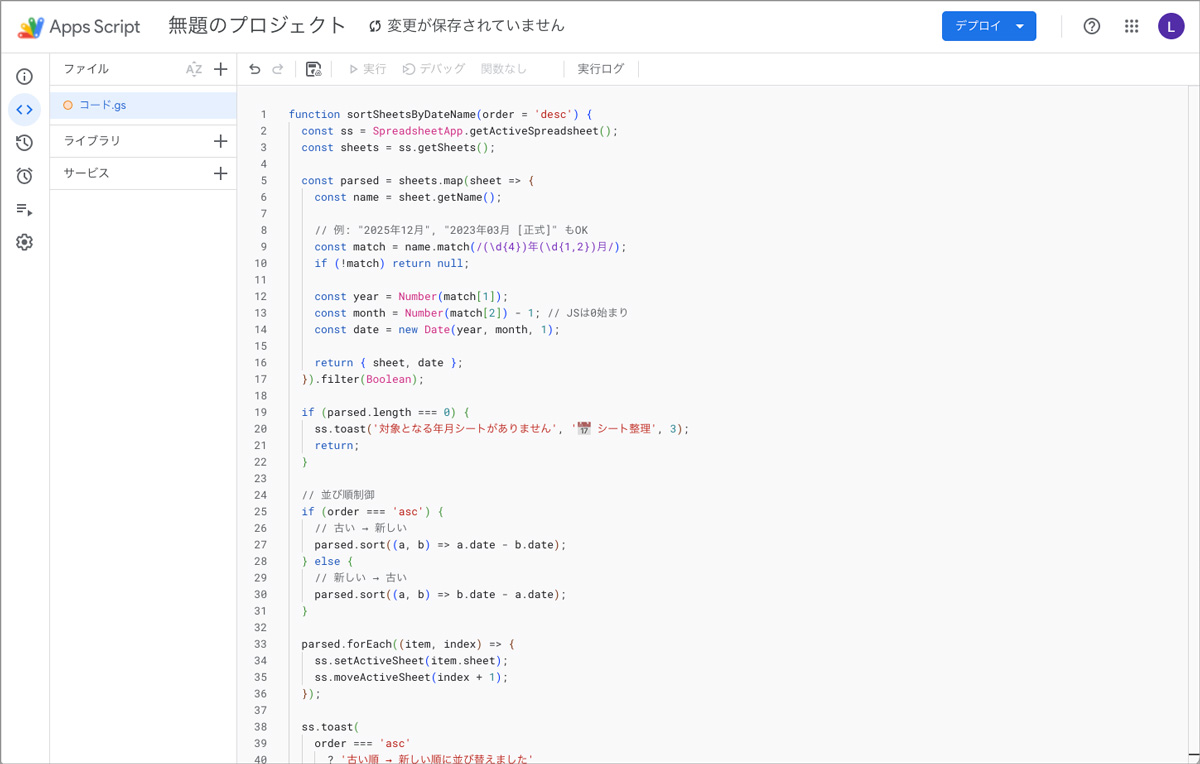Open the Overview info icon in sidebar

coord(25,77)
